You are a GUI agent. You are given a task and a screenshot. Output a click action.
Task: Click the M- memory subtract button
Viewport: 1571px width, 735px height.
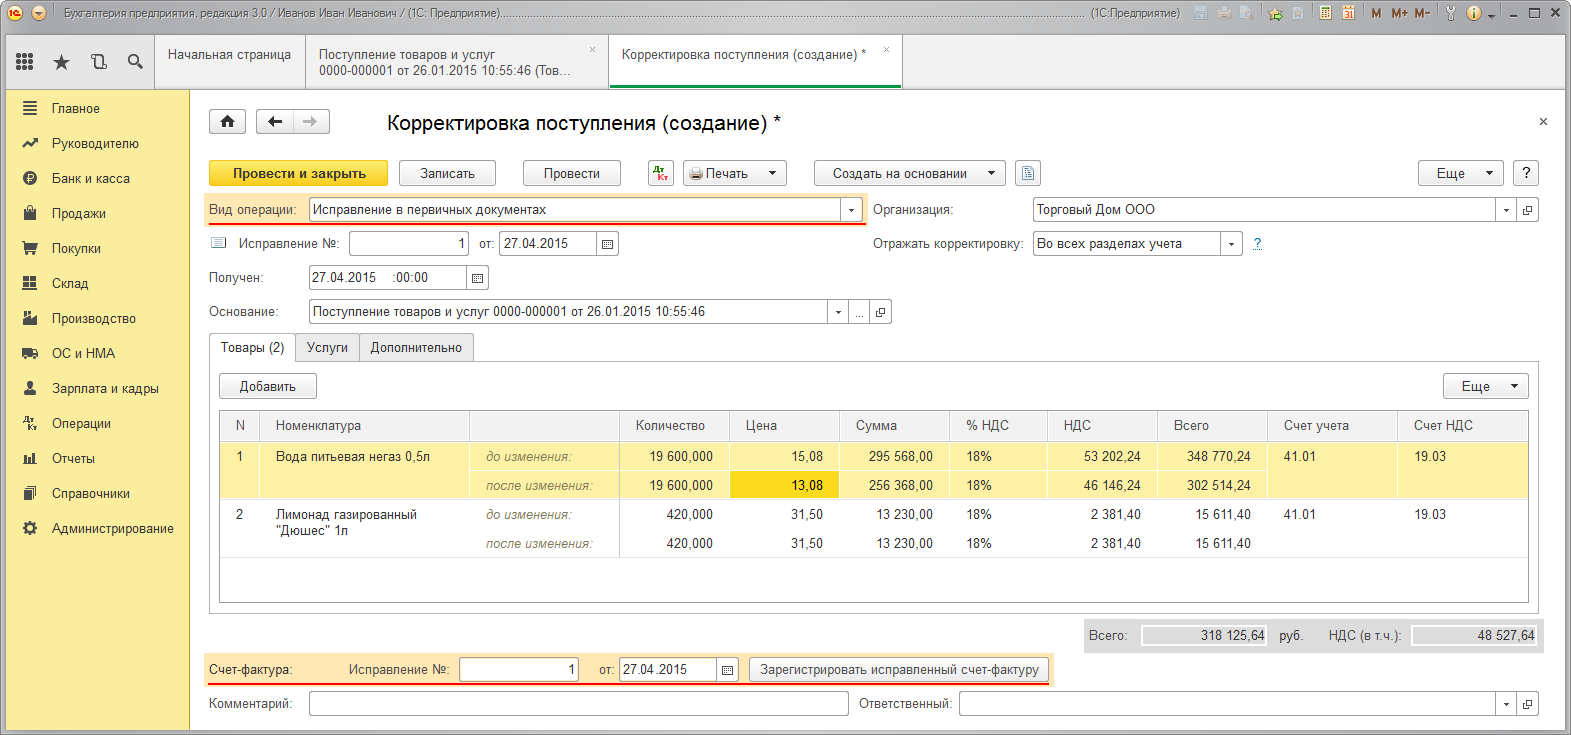[x=1422, y=13]
